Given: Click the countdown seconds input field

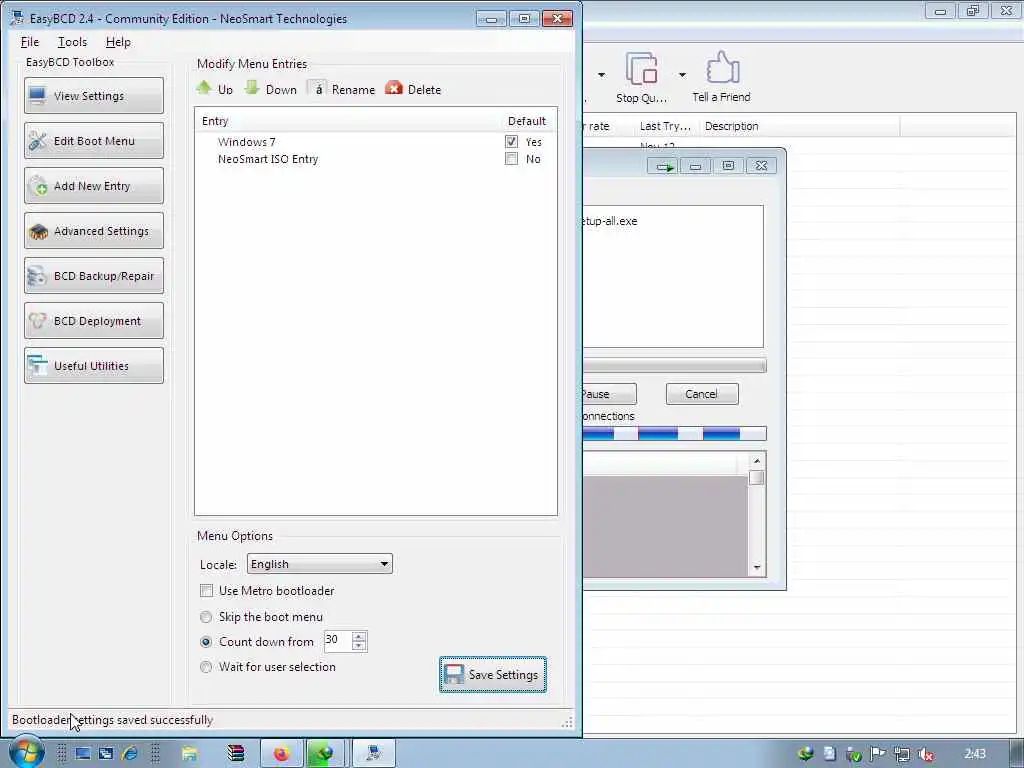Looking at the screenshot, I should click(x=338, y=641).
